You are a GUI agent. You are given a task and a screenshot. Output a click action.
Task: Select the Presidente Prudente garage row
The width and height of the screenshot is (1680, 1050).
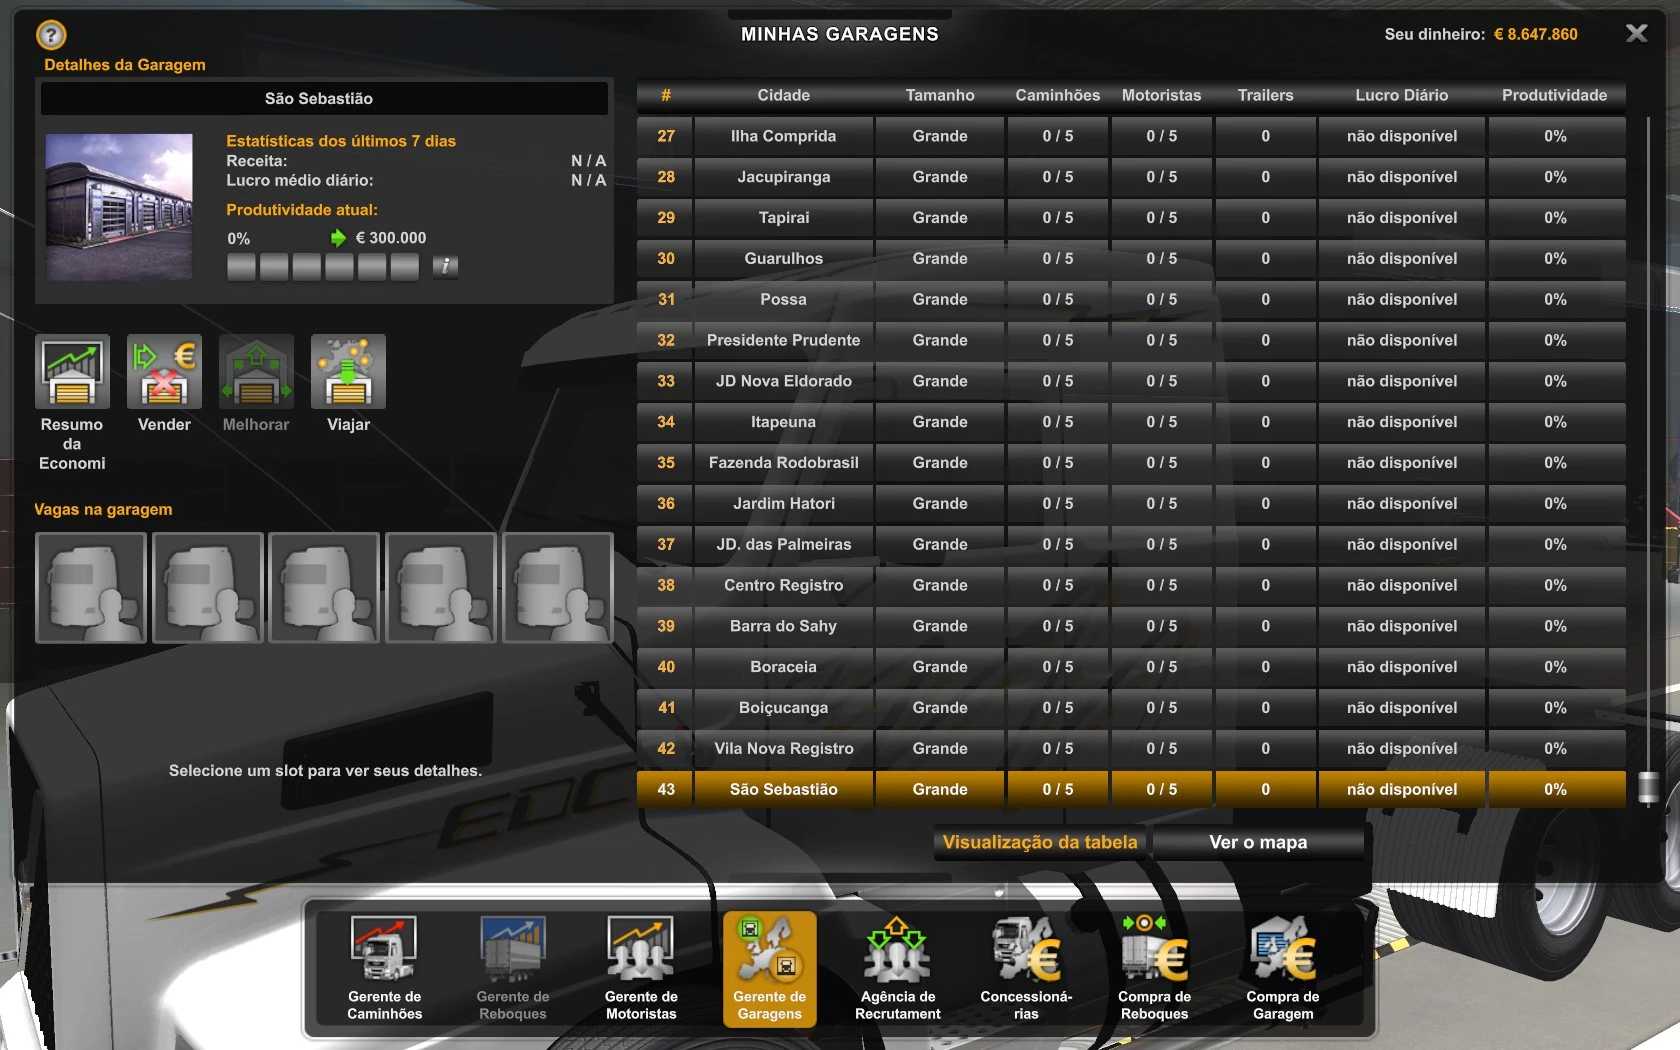pos(783,340)
